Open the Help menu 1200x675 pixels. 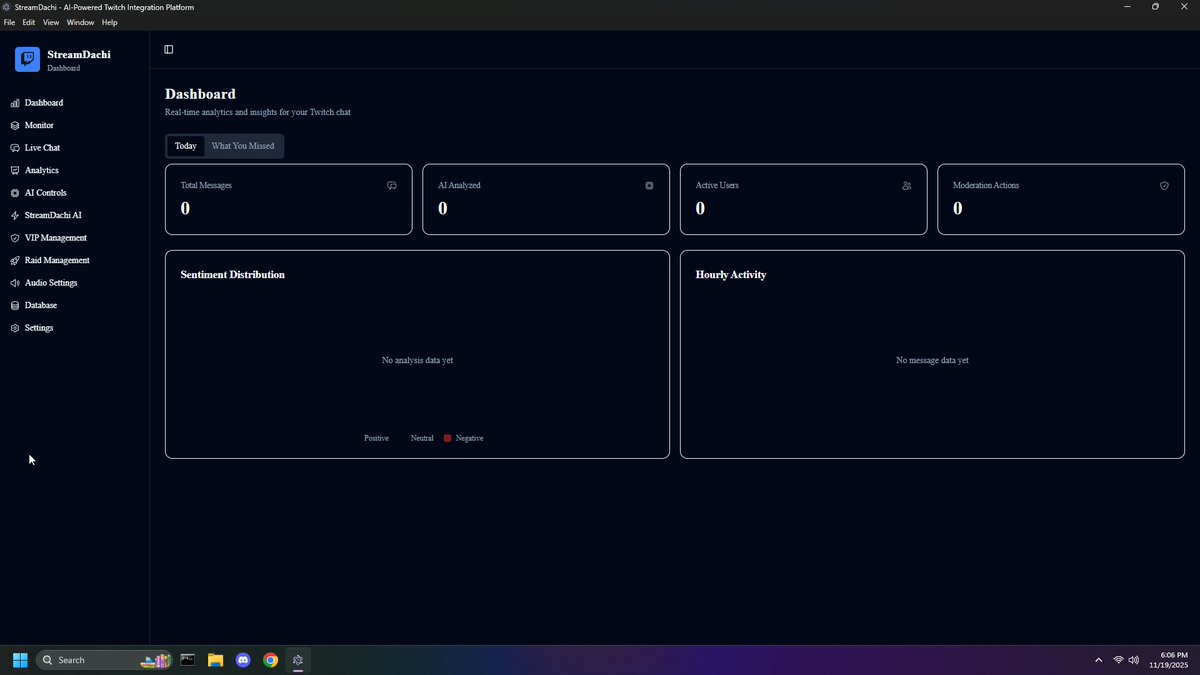(x=109, y=22)
